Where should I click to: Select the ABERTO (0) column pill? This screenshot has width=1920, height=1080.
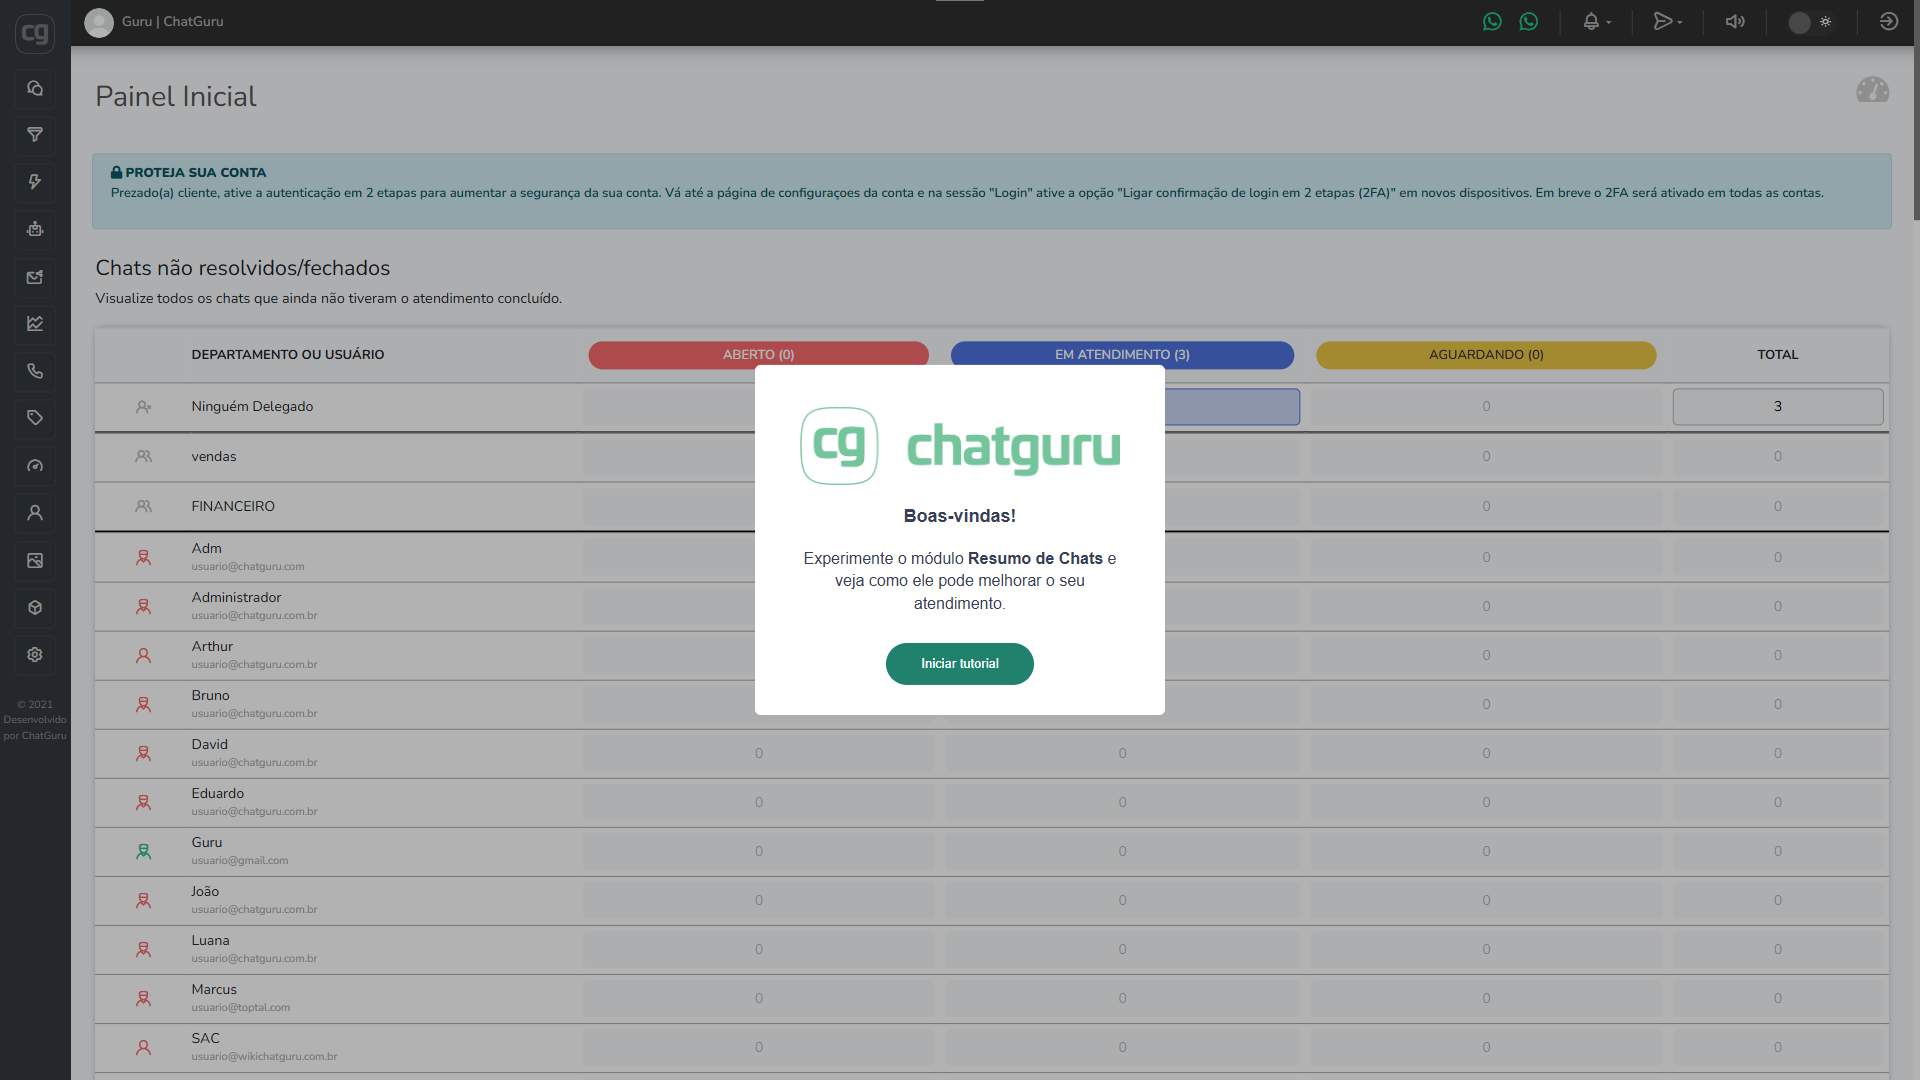click(758, 355)
